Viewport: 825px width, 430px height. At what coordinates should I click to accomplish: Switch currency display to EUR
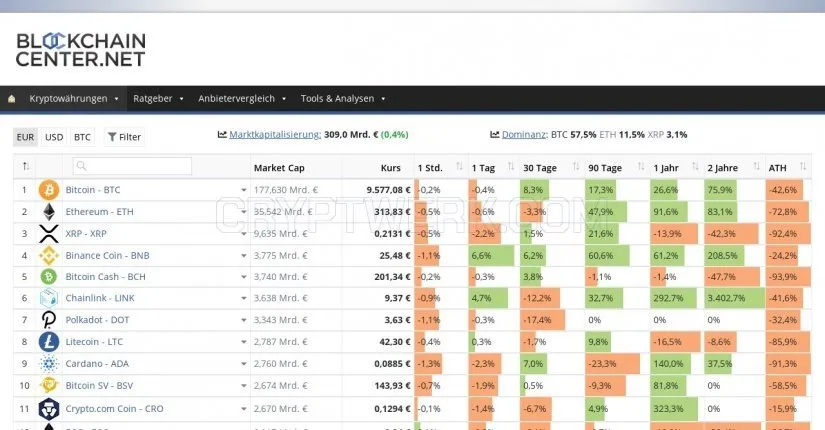[25, 137]
